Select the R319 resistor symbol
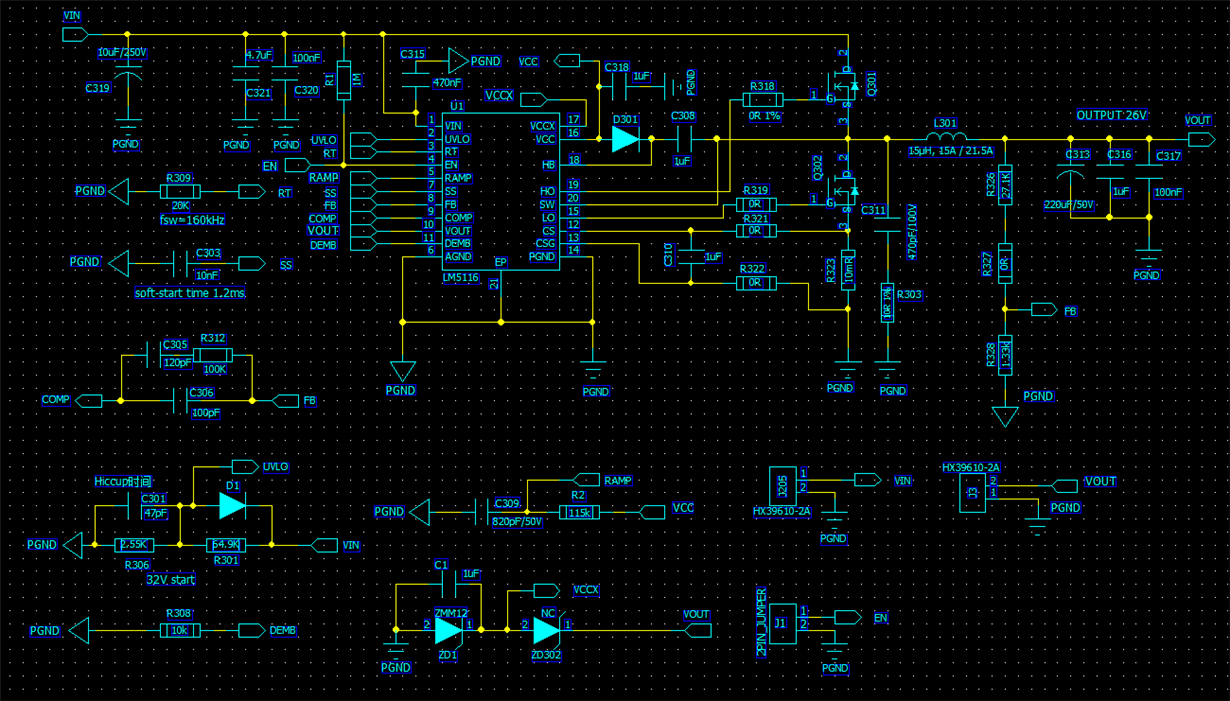This screenshot has height=701, width=1230. [755, 204]
